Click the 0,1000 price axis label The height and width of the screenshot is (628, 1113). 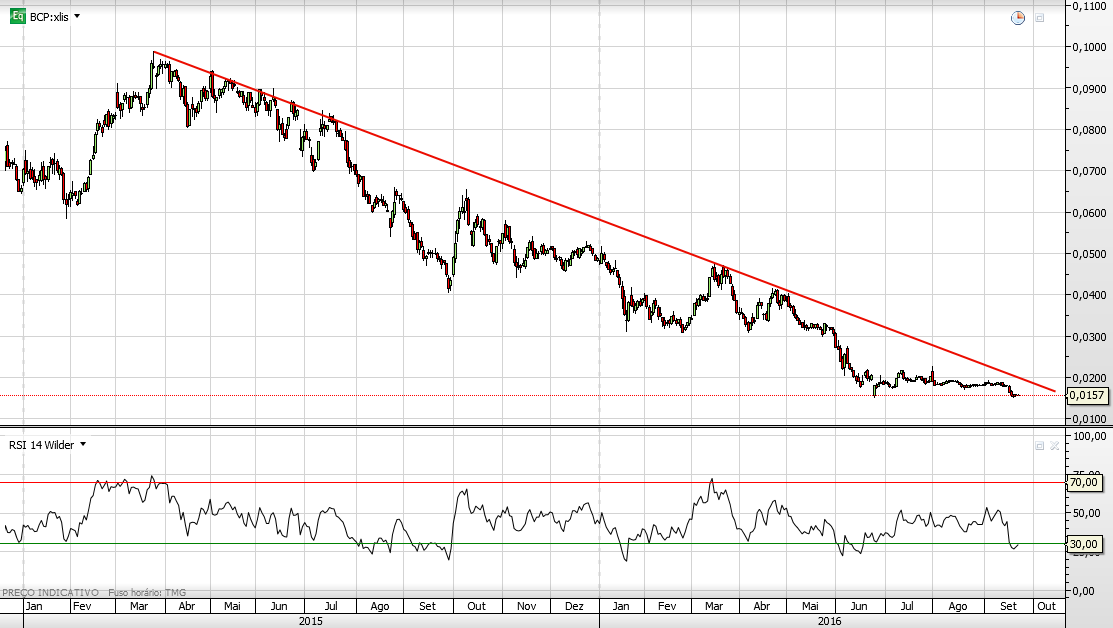coord(1089,47)
